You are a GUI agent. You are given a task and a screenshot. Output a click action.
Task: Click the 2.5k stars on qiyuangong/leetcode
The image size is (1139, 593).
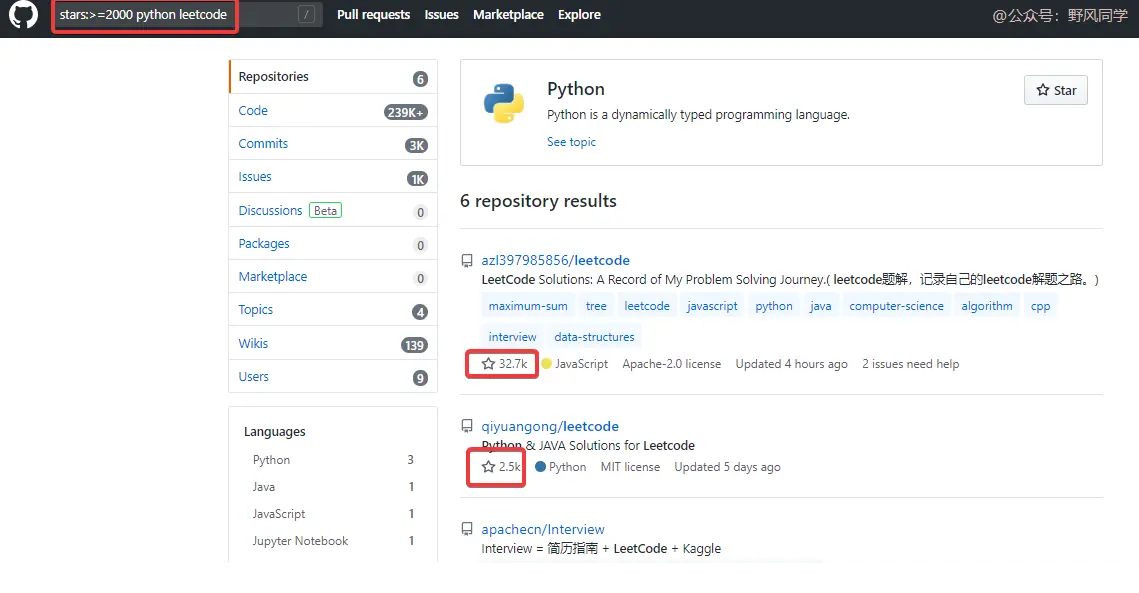pos(502,467)
